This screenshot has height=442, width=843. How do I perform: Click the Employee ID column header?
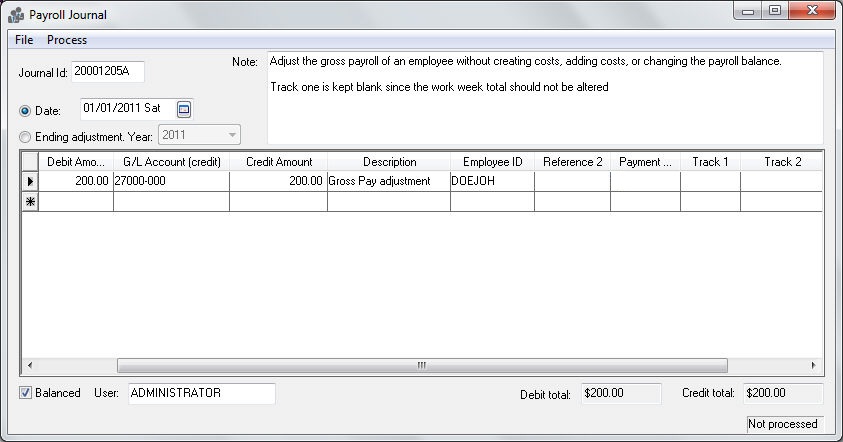click(x=492, y=161)
